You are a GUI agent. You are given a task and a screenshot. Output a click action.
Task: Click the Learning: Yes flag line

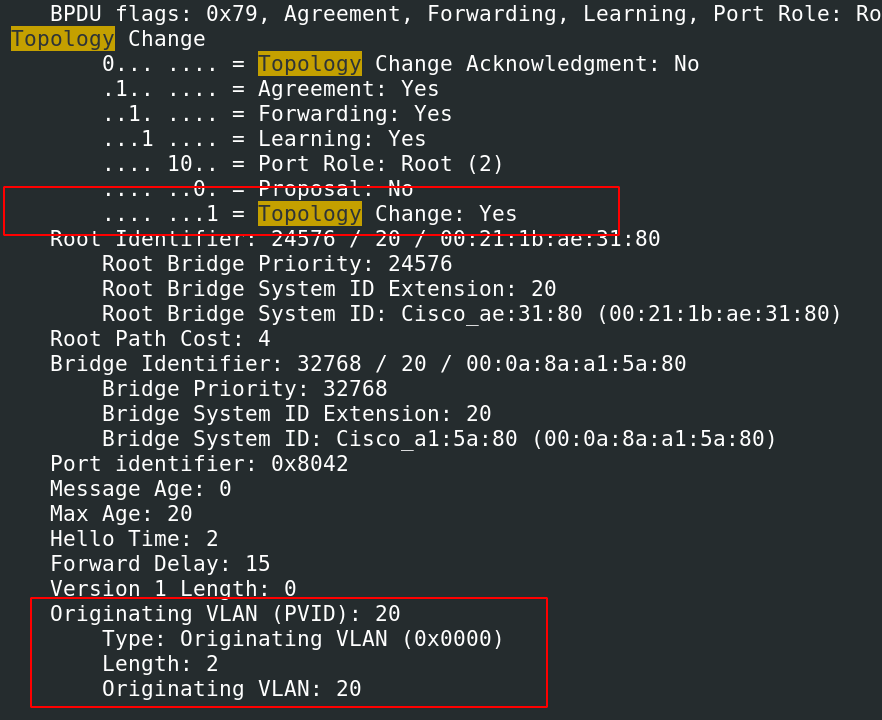(x=264, y=139)
